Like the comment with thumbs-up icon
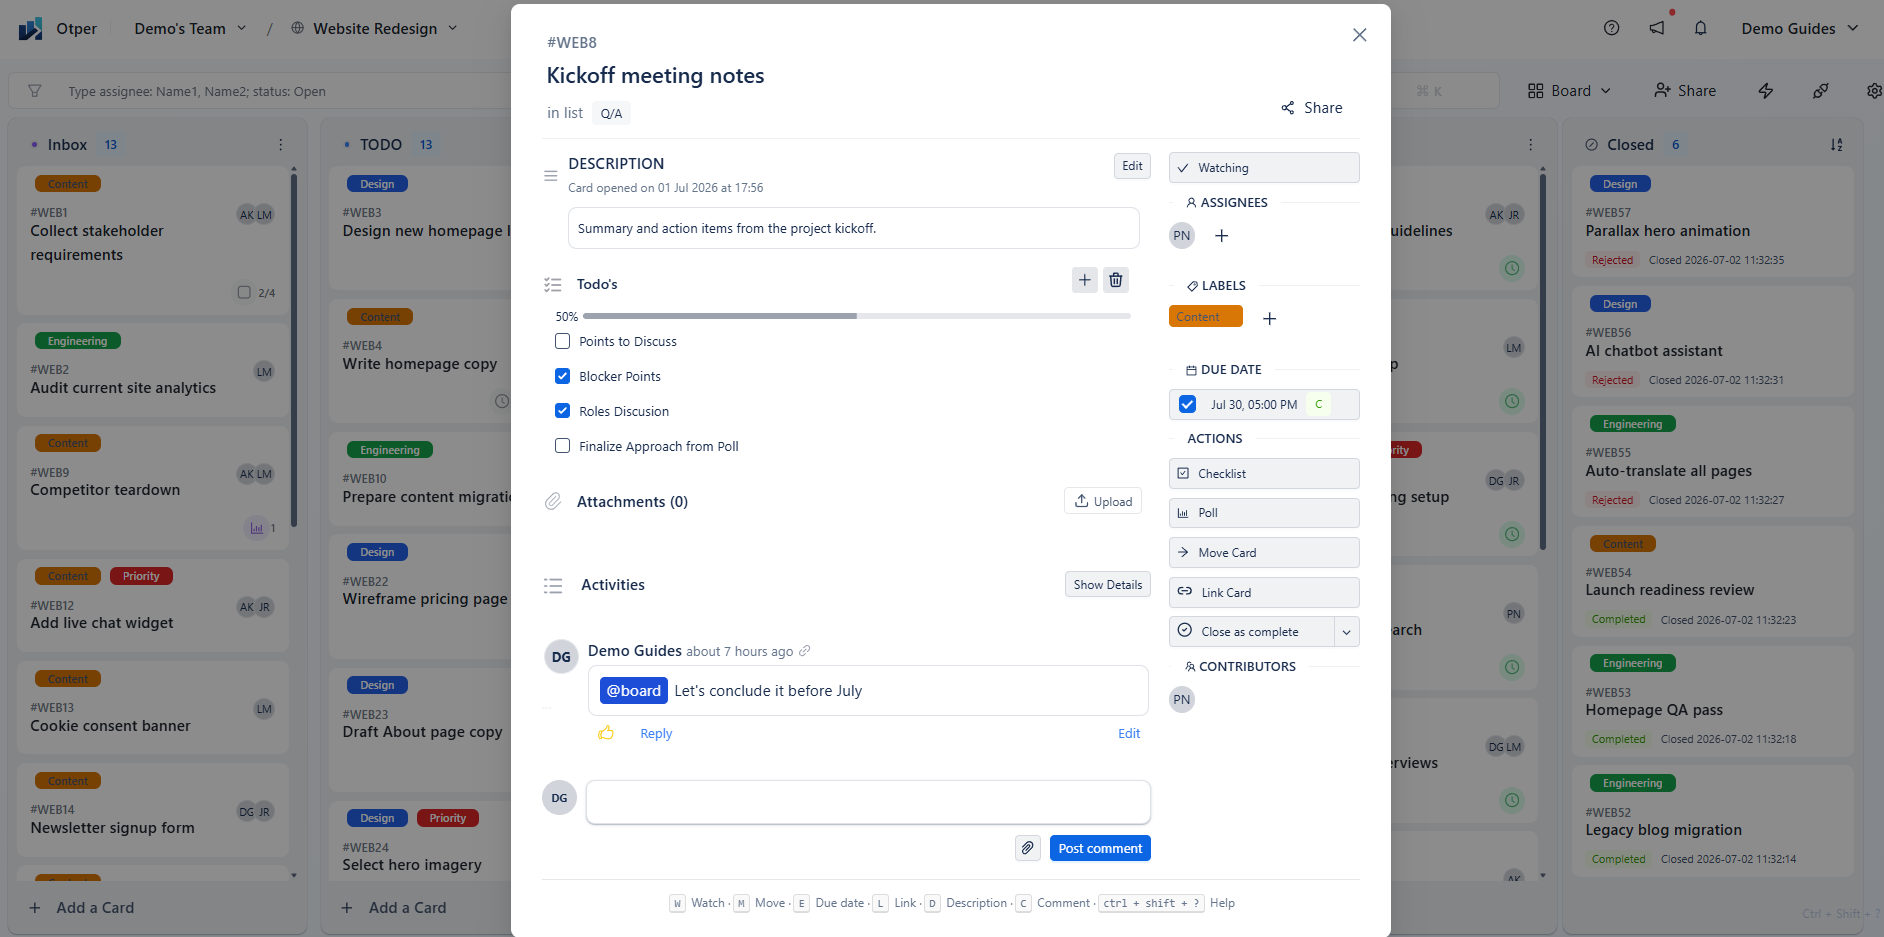 click(x=606, y=733)
